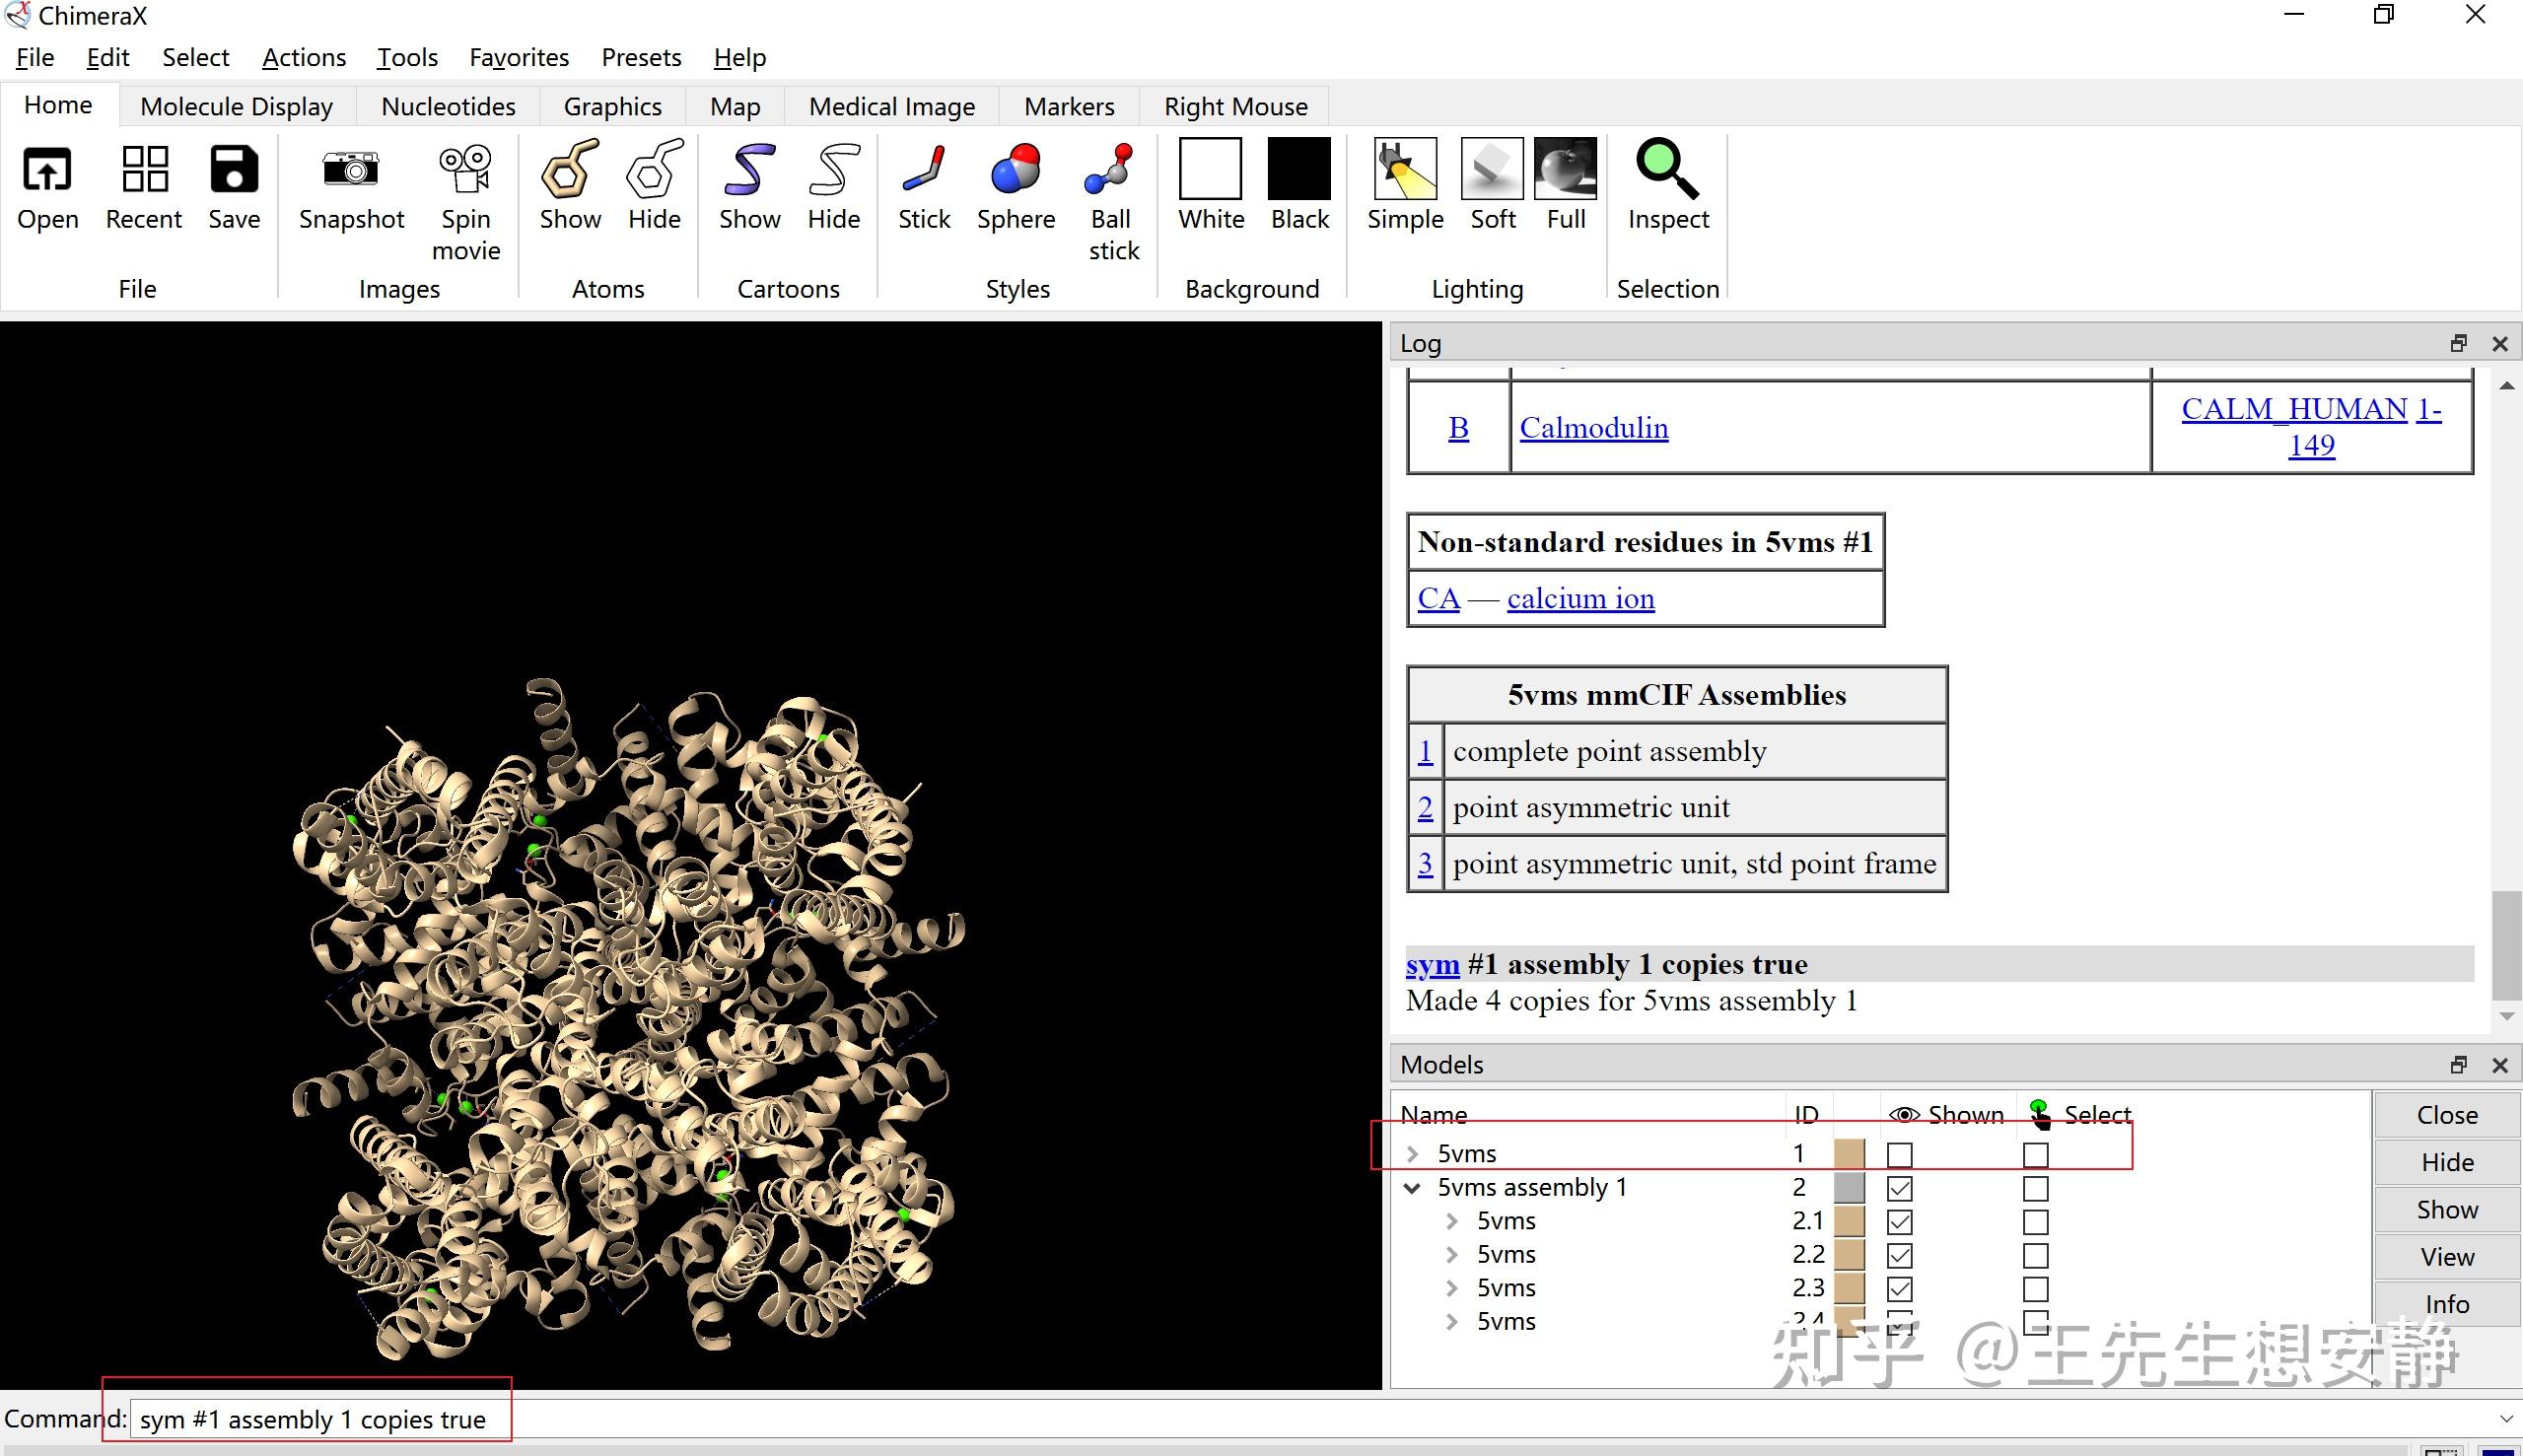Hide cartoons with ribbon Hide icon
Image resolution: width=2523 pixels, height=1456 pixels.
(x=833, y=170)
